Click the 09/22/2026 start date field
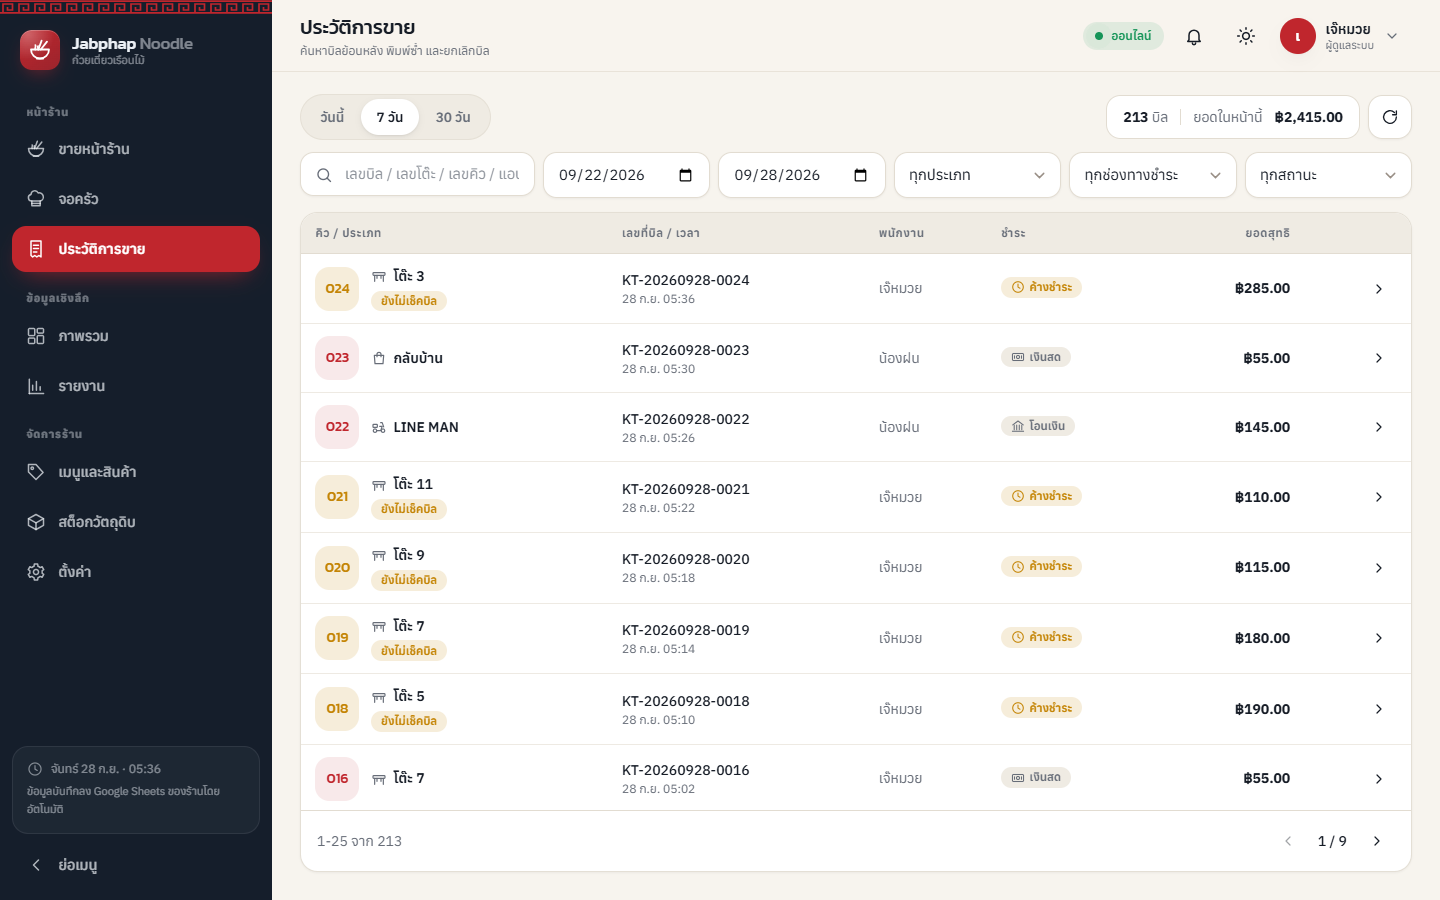The height and width of the screenshot is (900, 1440). (626, 175)
